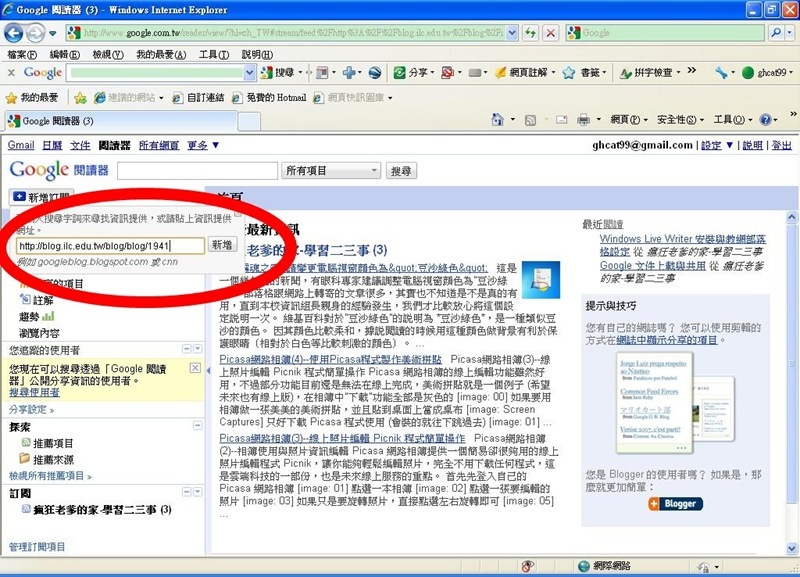Image resolution: width=800 pixels, height=577 pixels.
Task: Open the 我的最愛(A) menu
Action: coord(161,55)
